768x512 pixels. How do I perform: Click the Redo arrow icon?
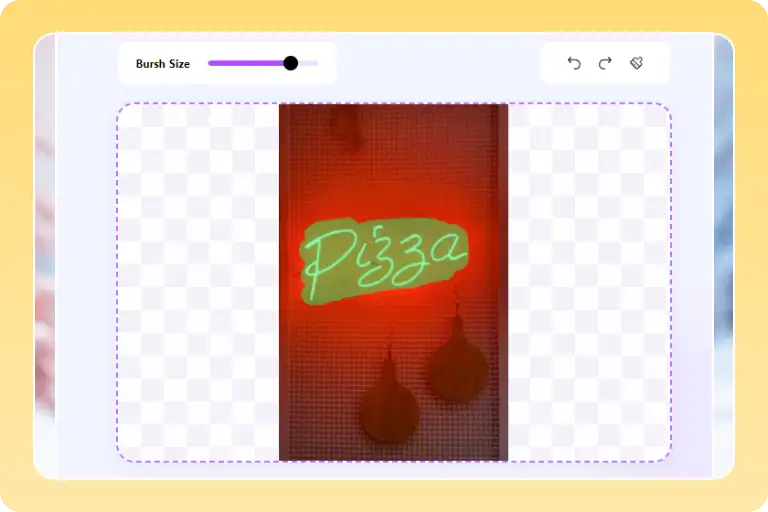click(x=605, y=63)
